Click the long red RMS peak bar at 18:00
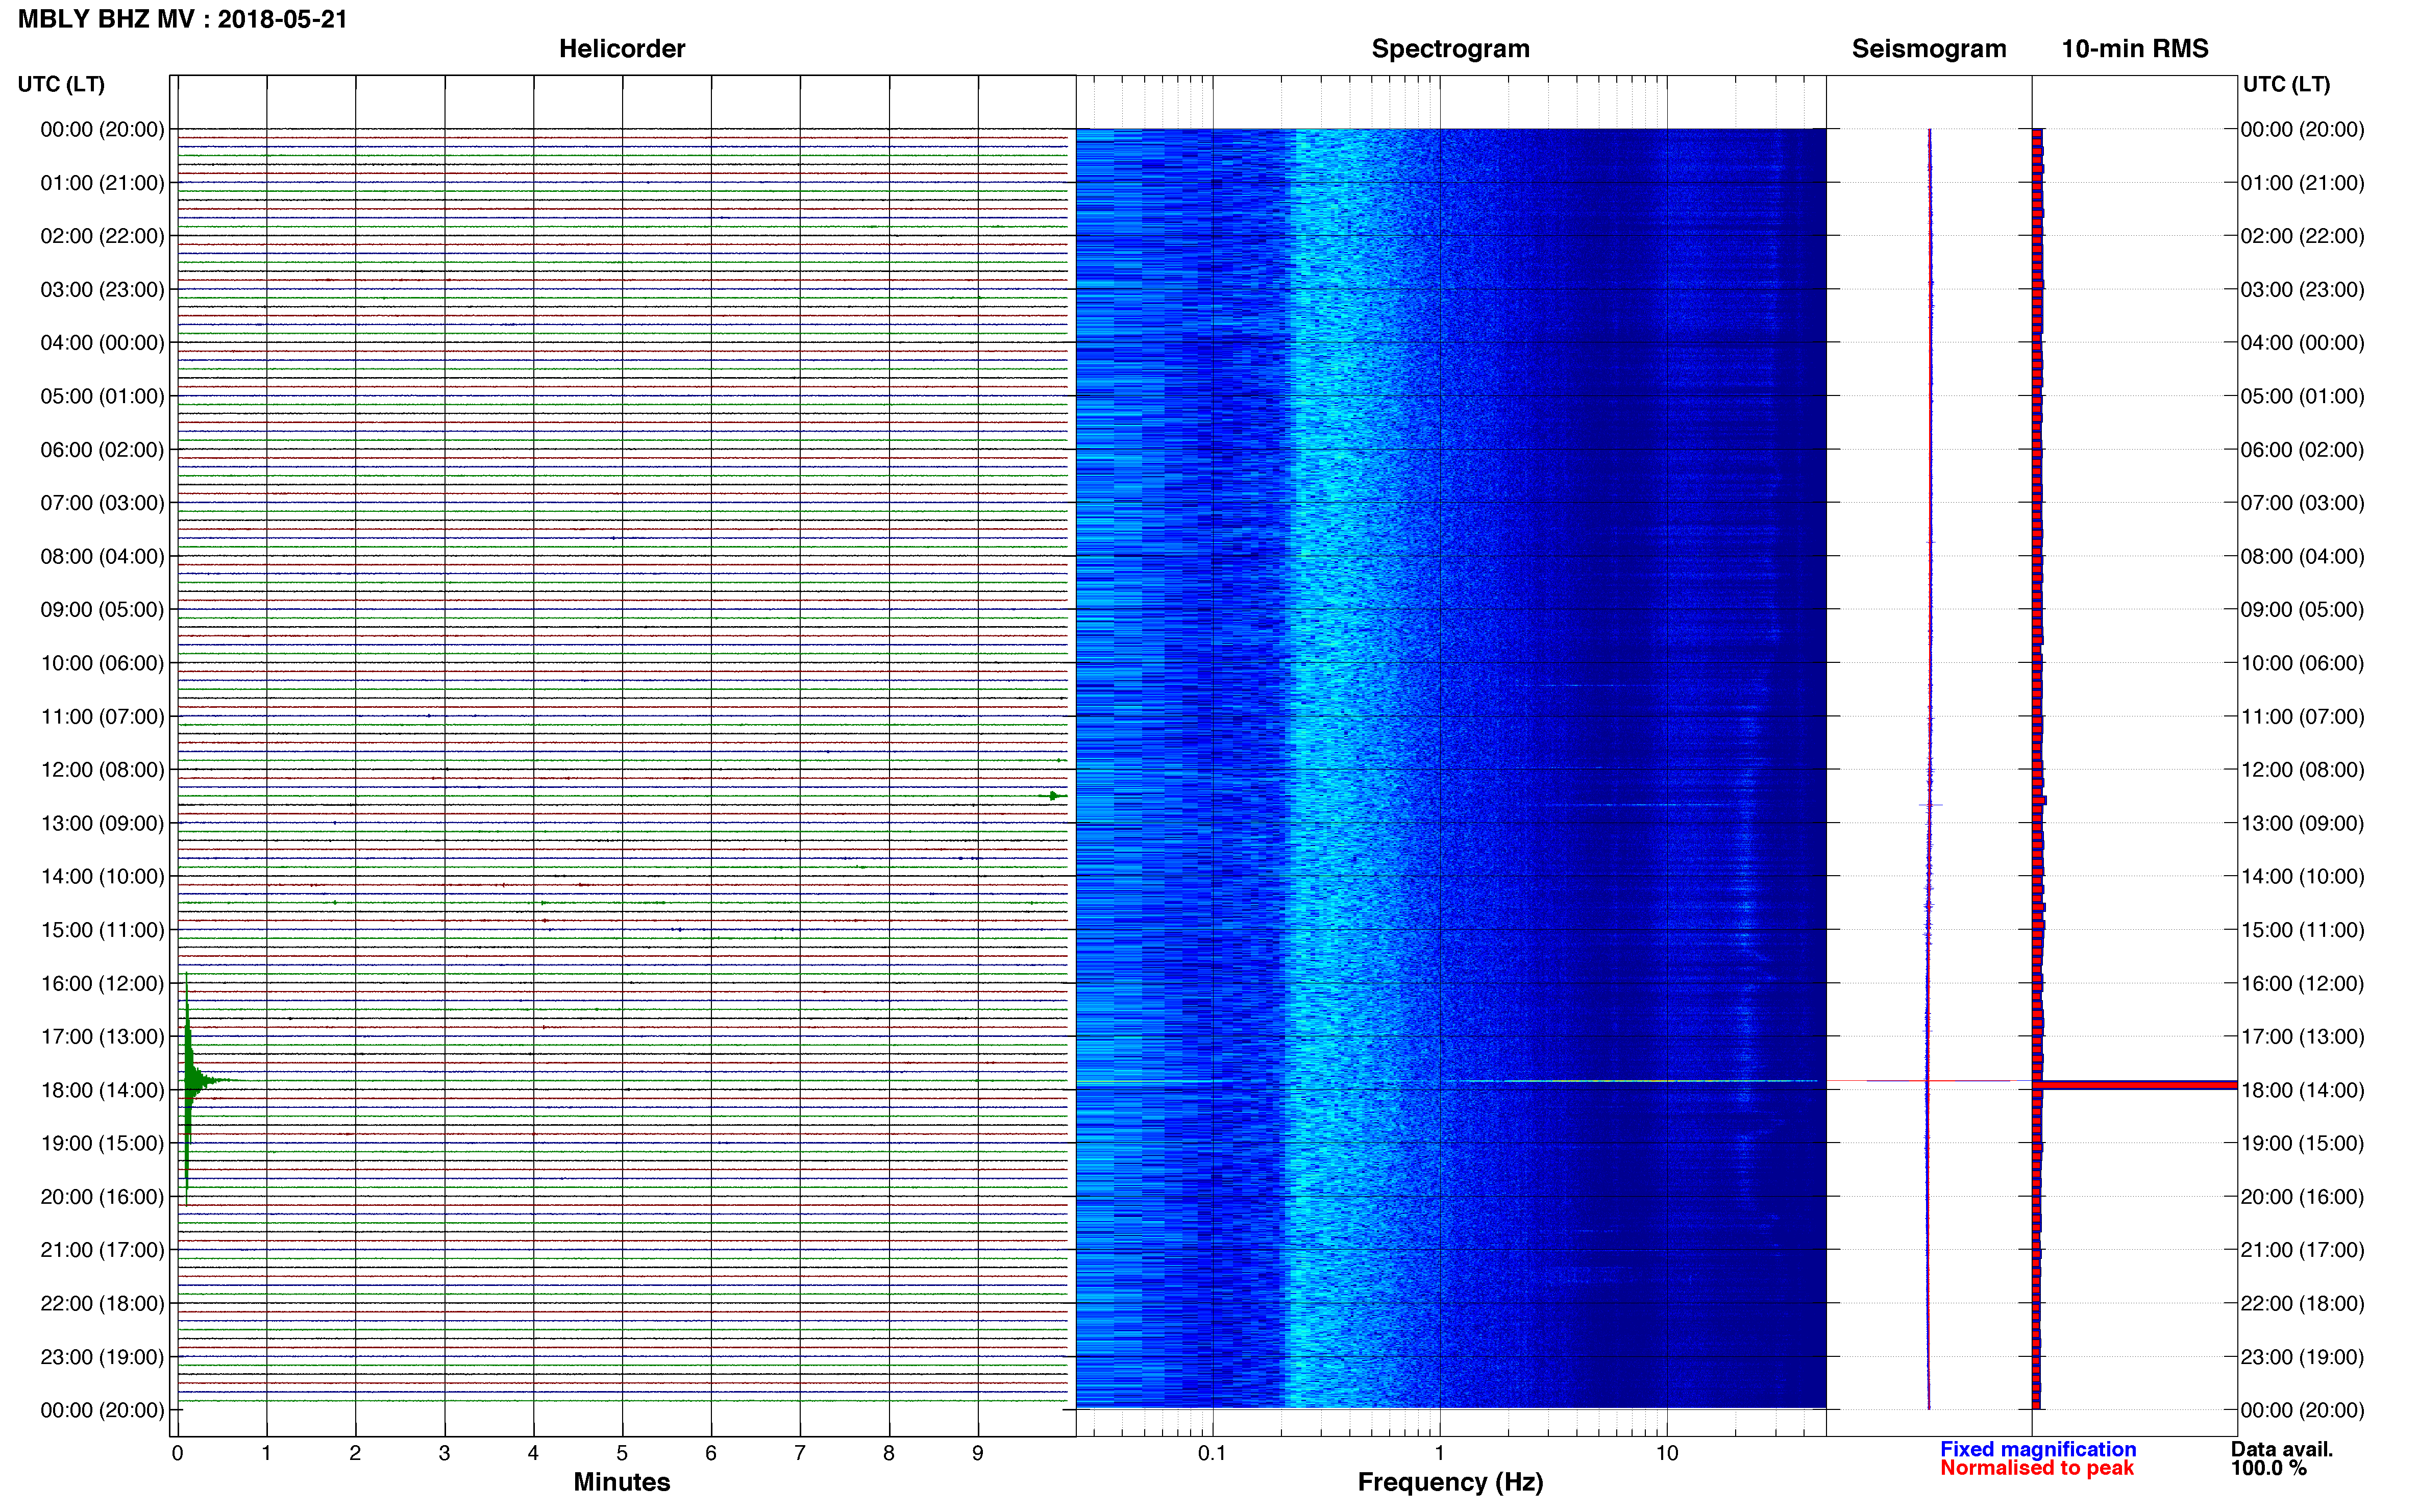 2136,1084
